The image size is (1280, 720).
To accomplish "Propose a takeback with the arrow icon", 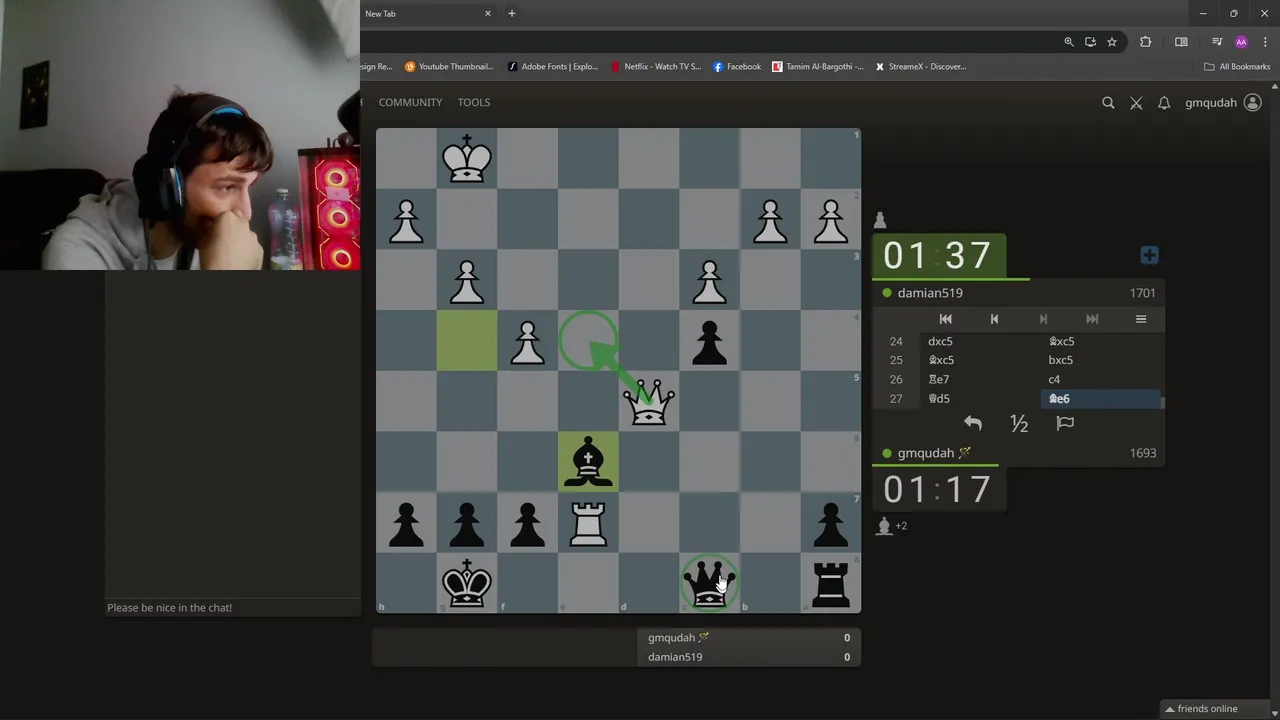I will click(x=973, y=423).
